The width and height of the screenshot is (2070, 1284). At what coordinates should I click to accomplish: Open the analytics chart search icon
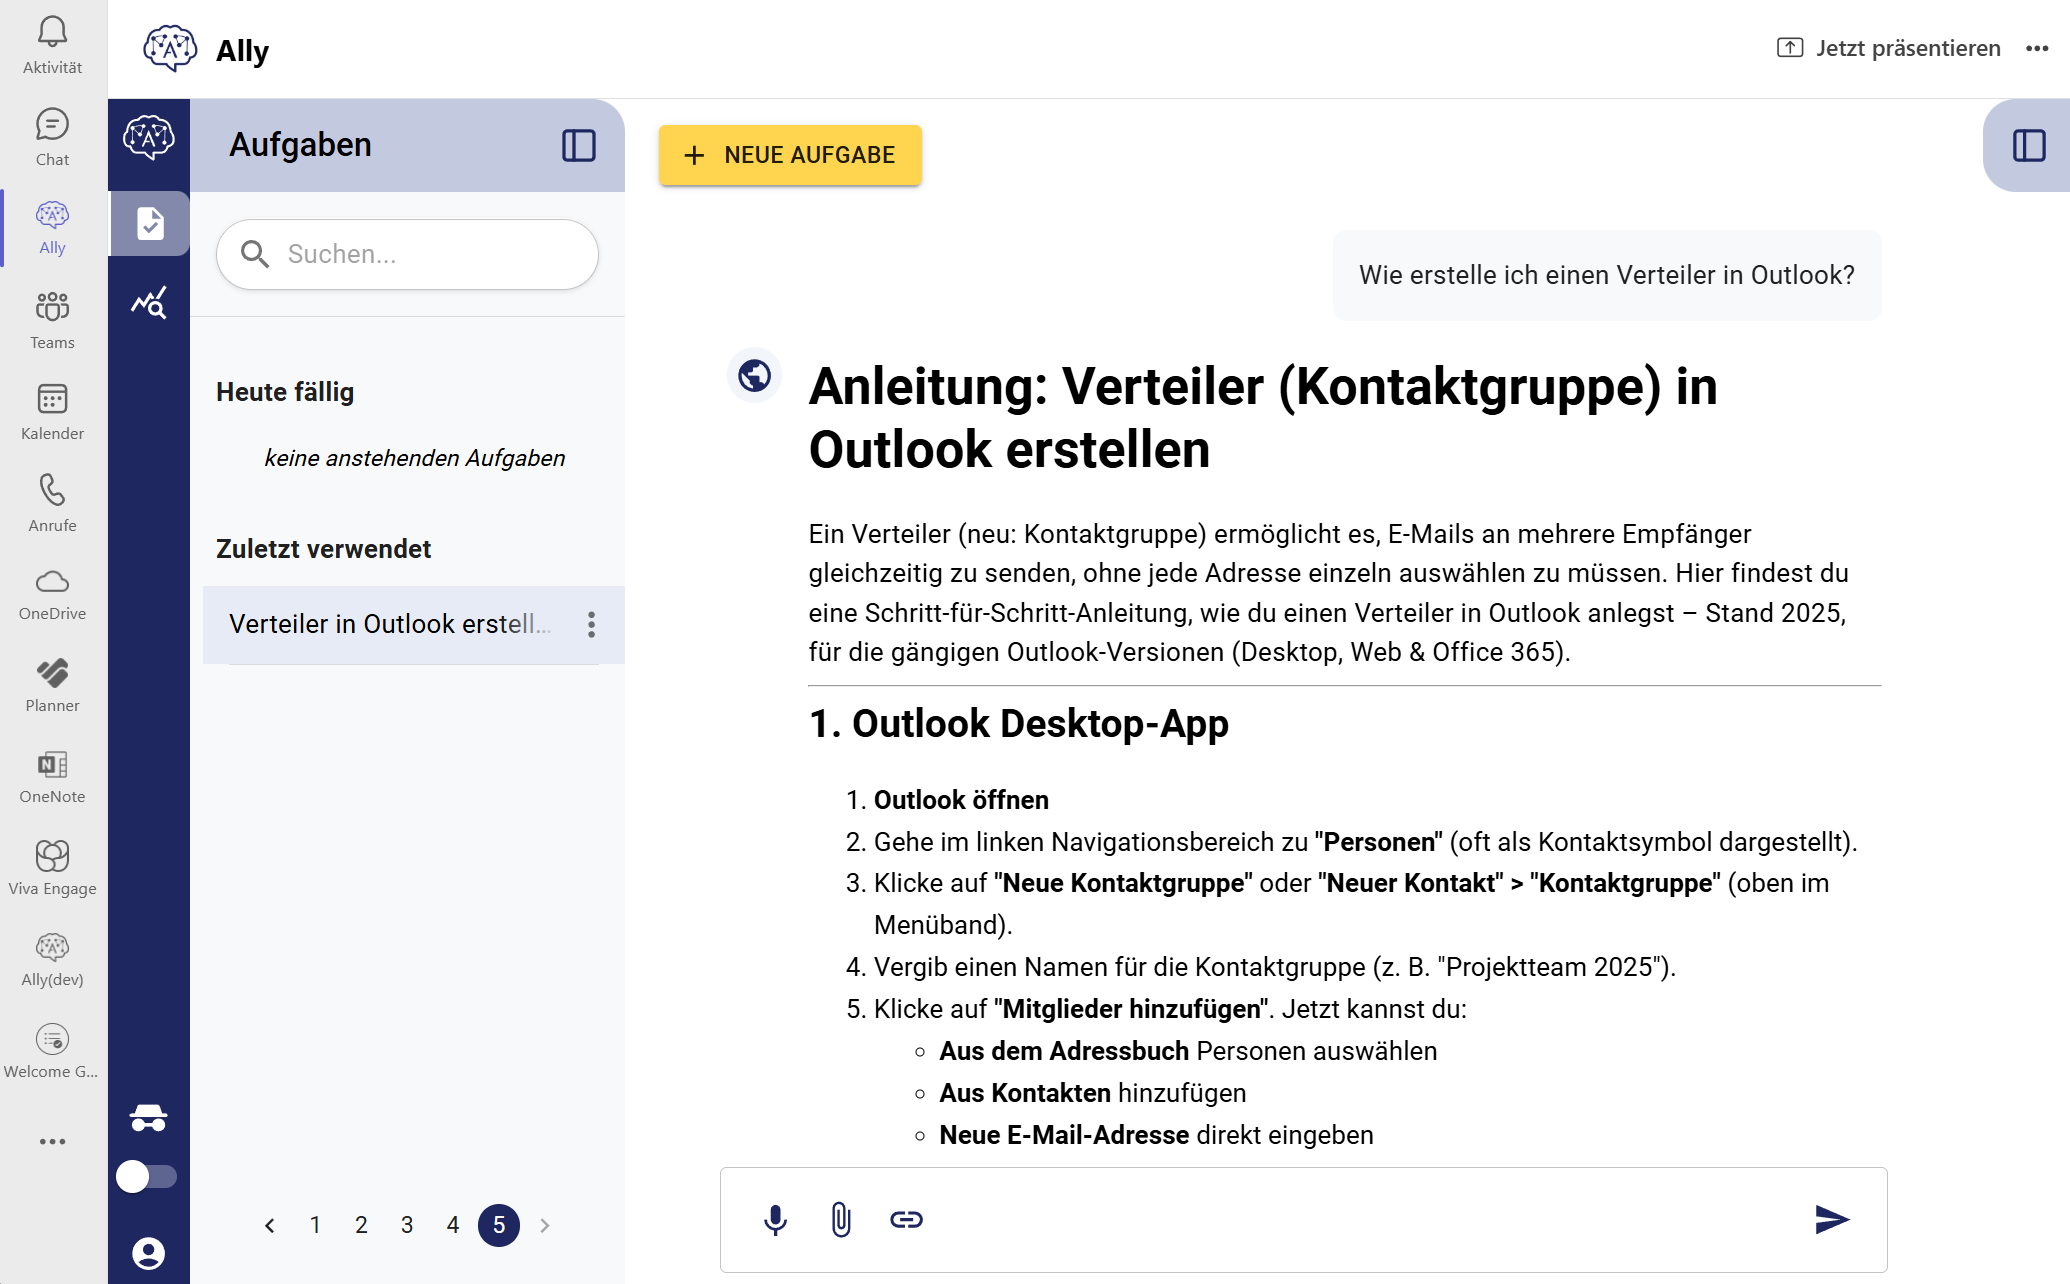coord(149,302)
